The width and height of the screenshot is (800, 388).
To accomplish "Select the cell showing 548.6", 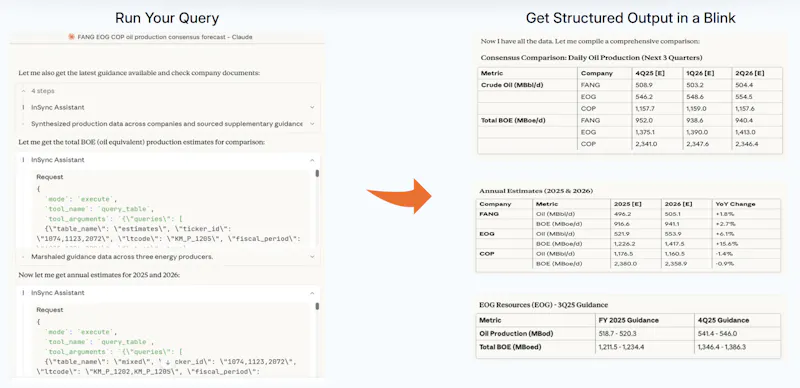I will (707, 96).
